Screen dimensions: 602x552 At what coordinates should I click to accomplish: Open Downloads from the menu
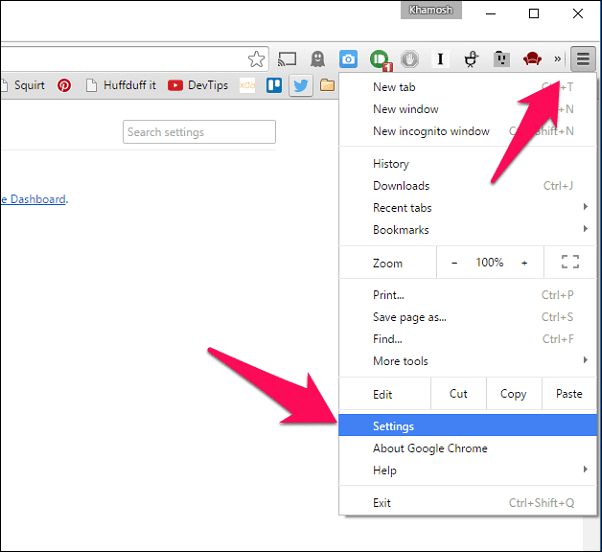pyautogui.click(x=468, y=186)
